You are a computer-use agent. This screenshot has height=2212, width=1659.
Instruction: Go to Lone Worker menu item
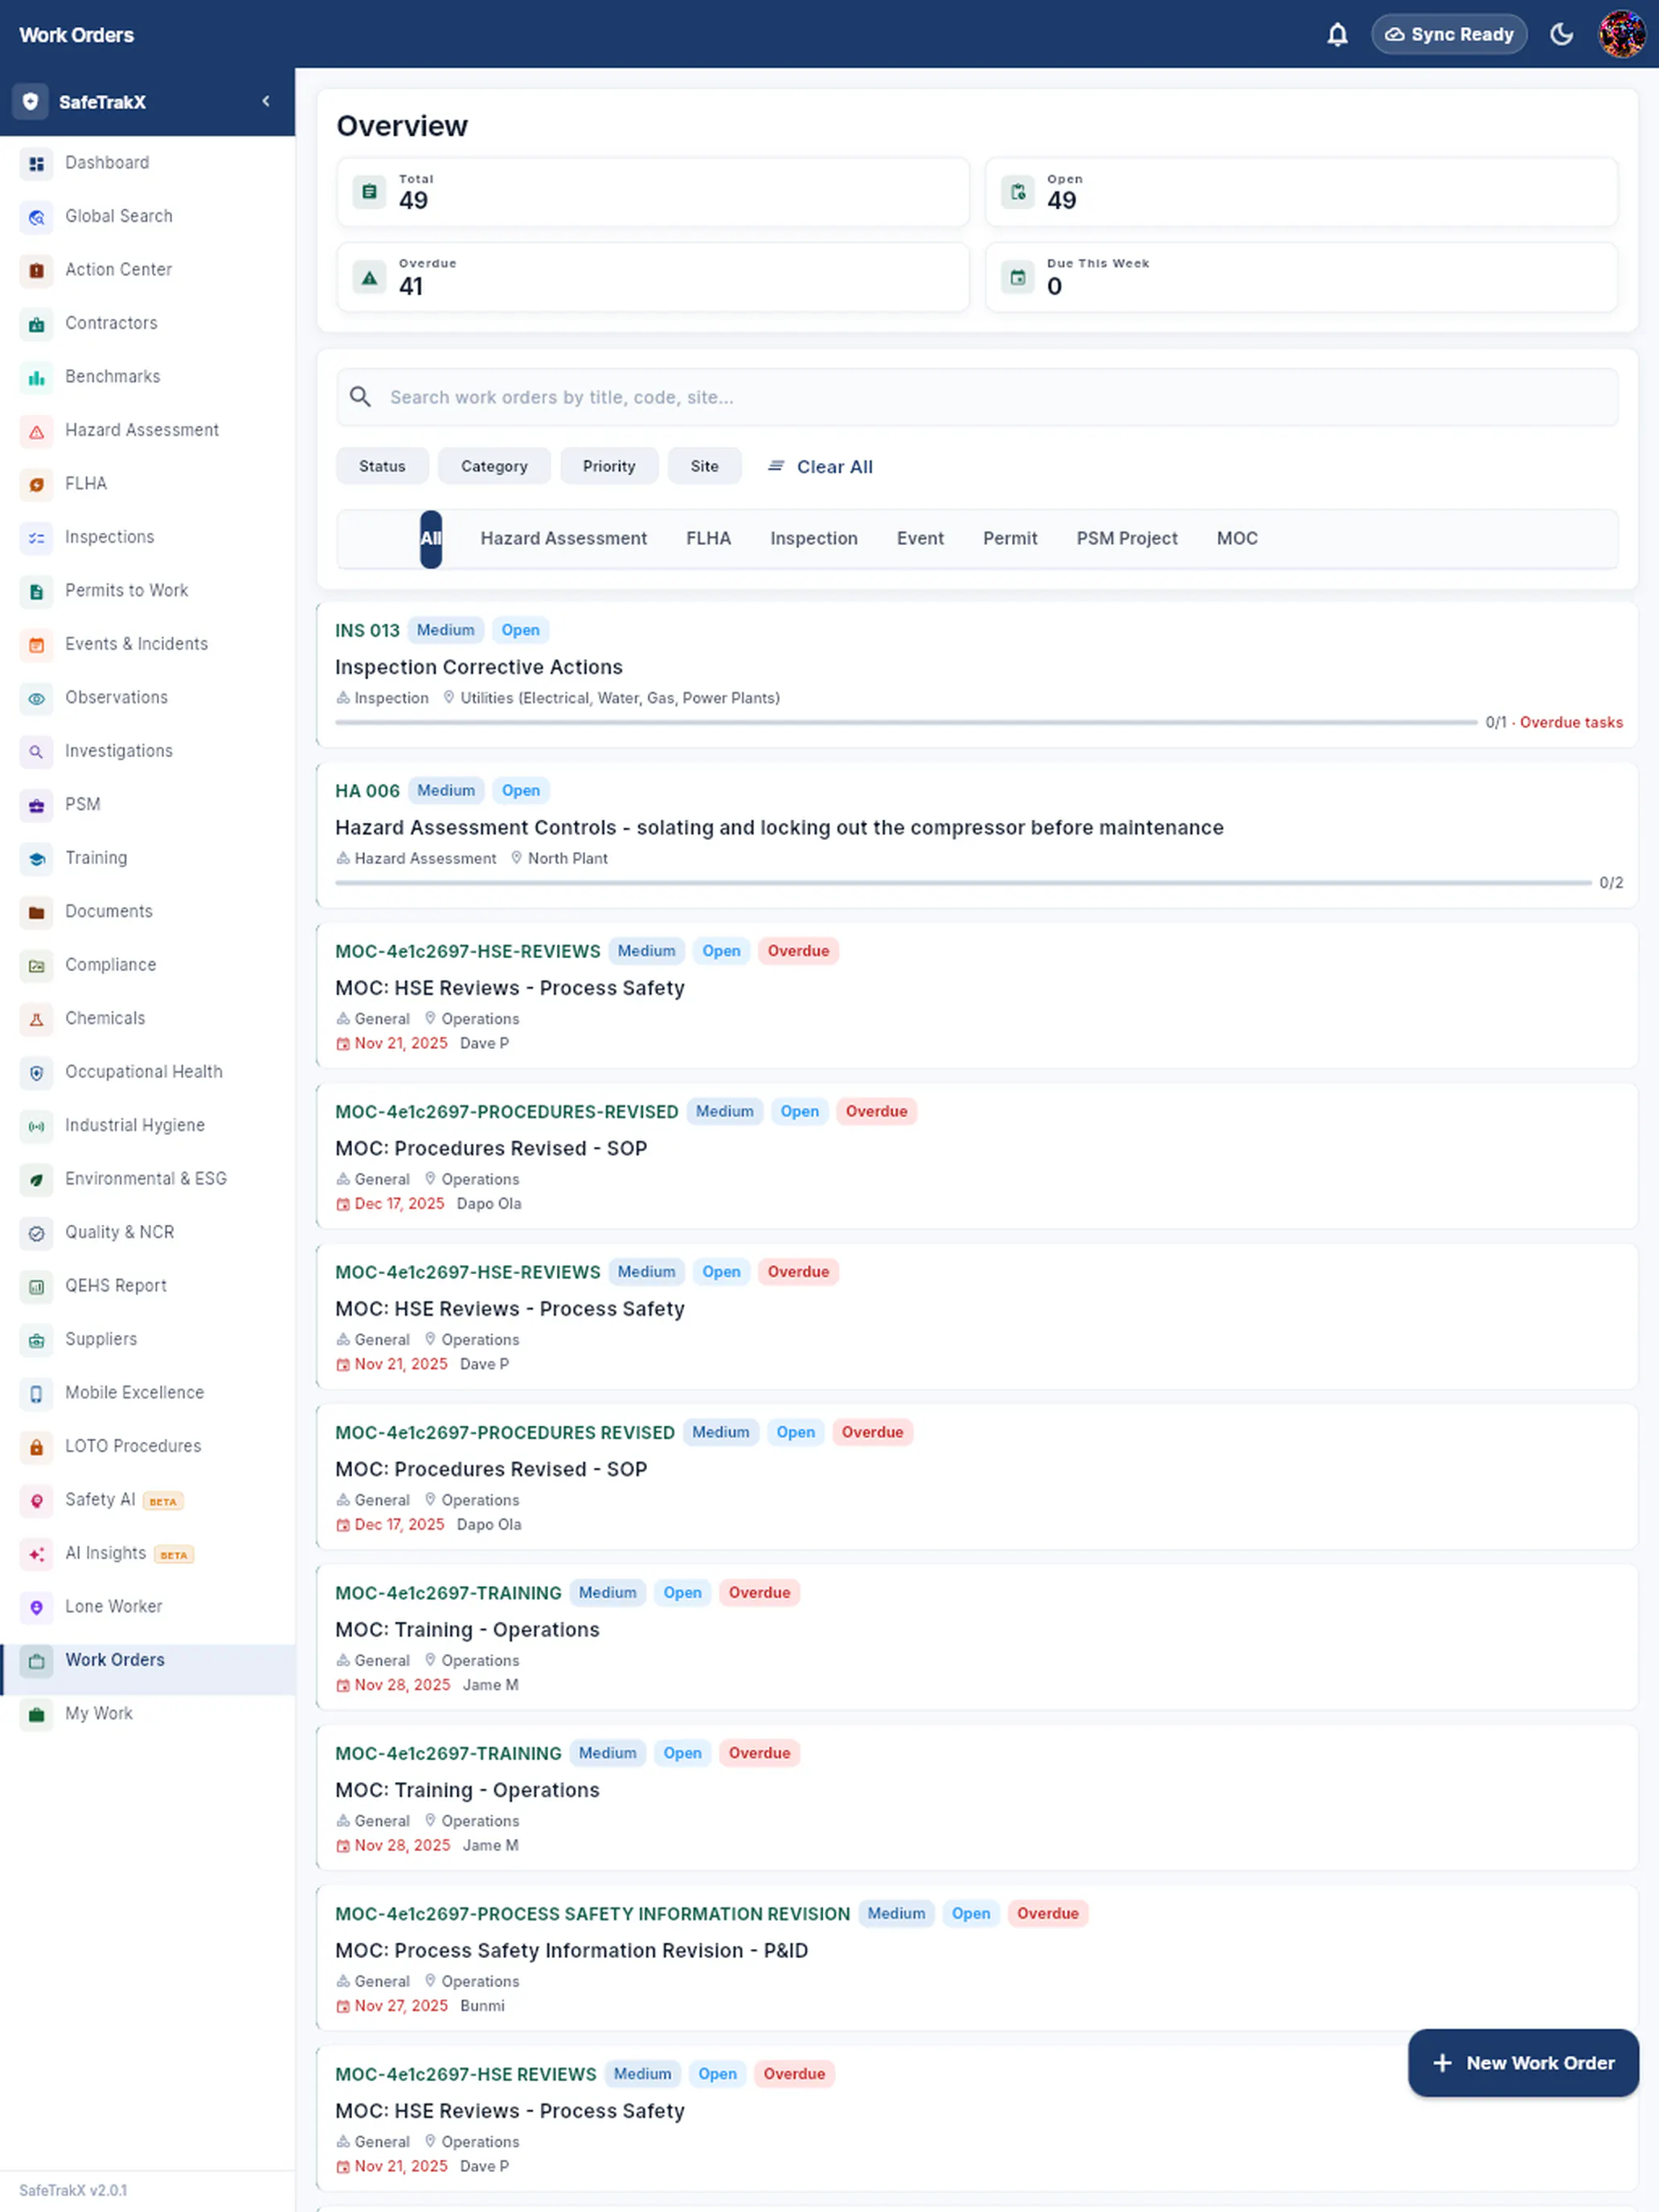pyautogui.click(x=148, y=1607)
